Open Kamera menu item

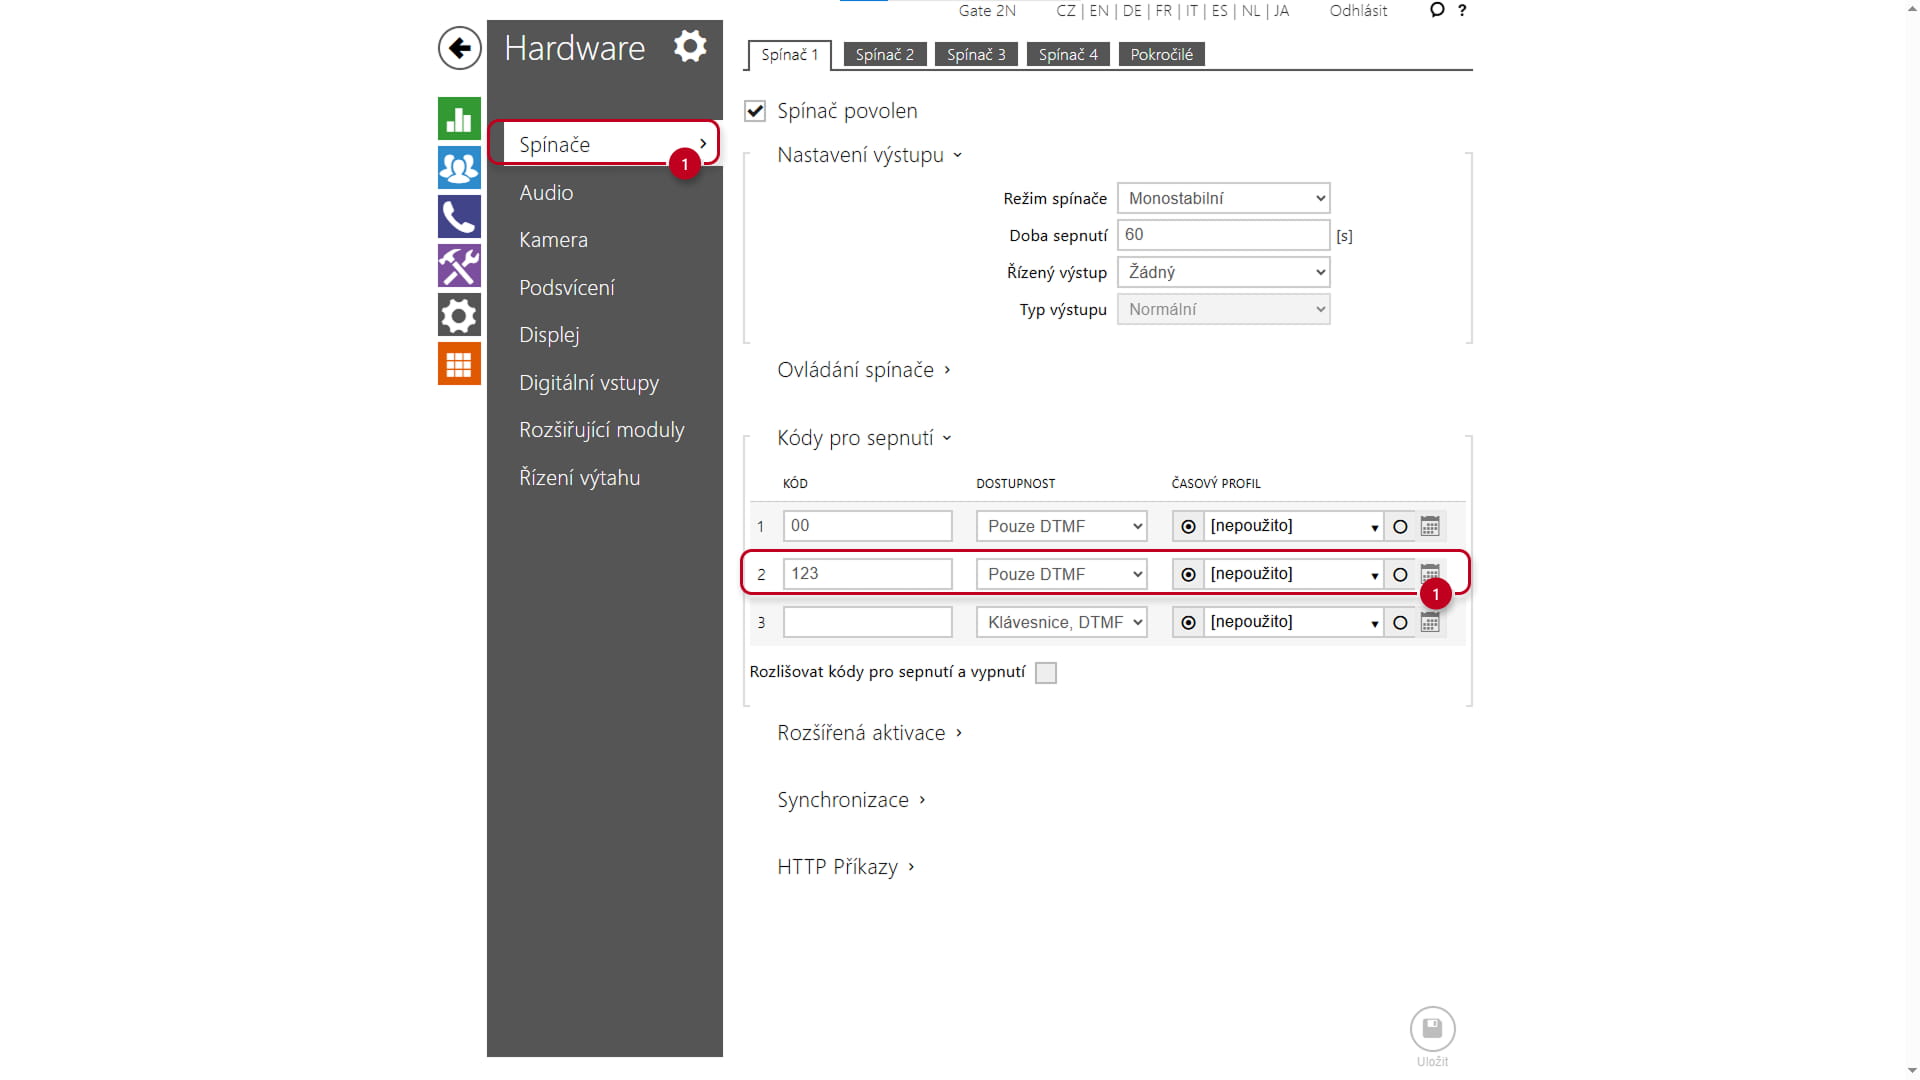tap(553, 240)
